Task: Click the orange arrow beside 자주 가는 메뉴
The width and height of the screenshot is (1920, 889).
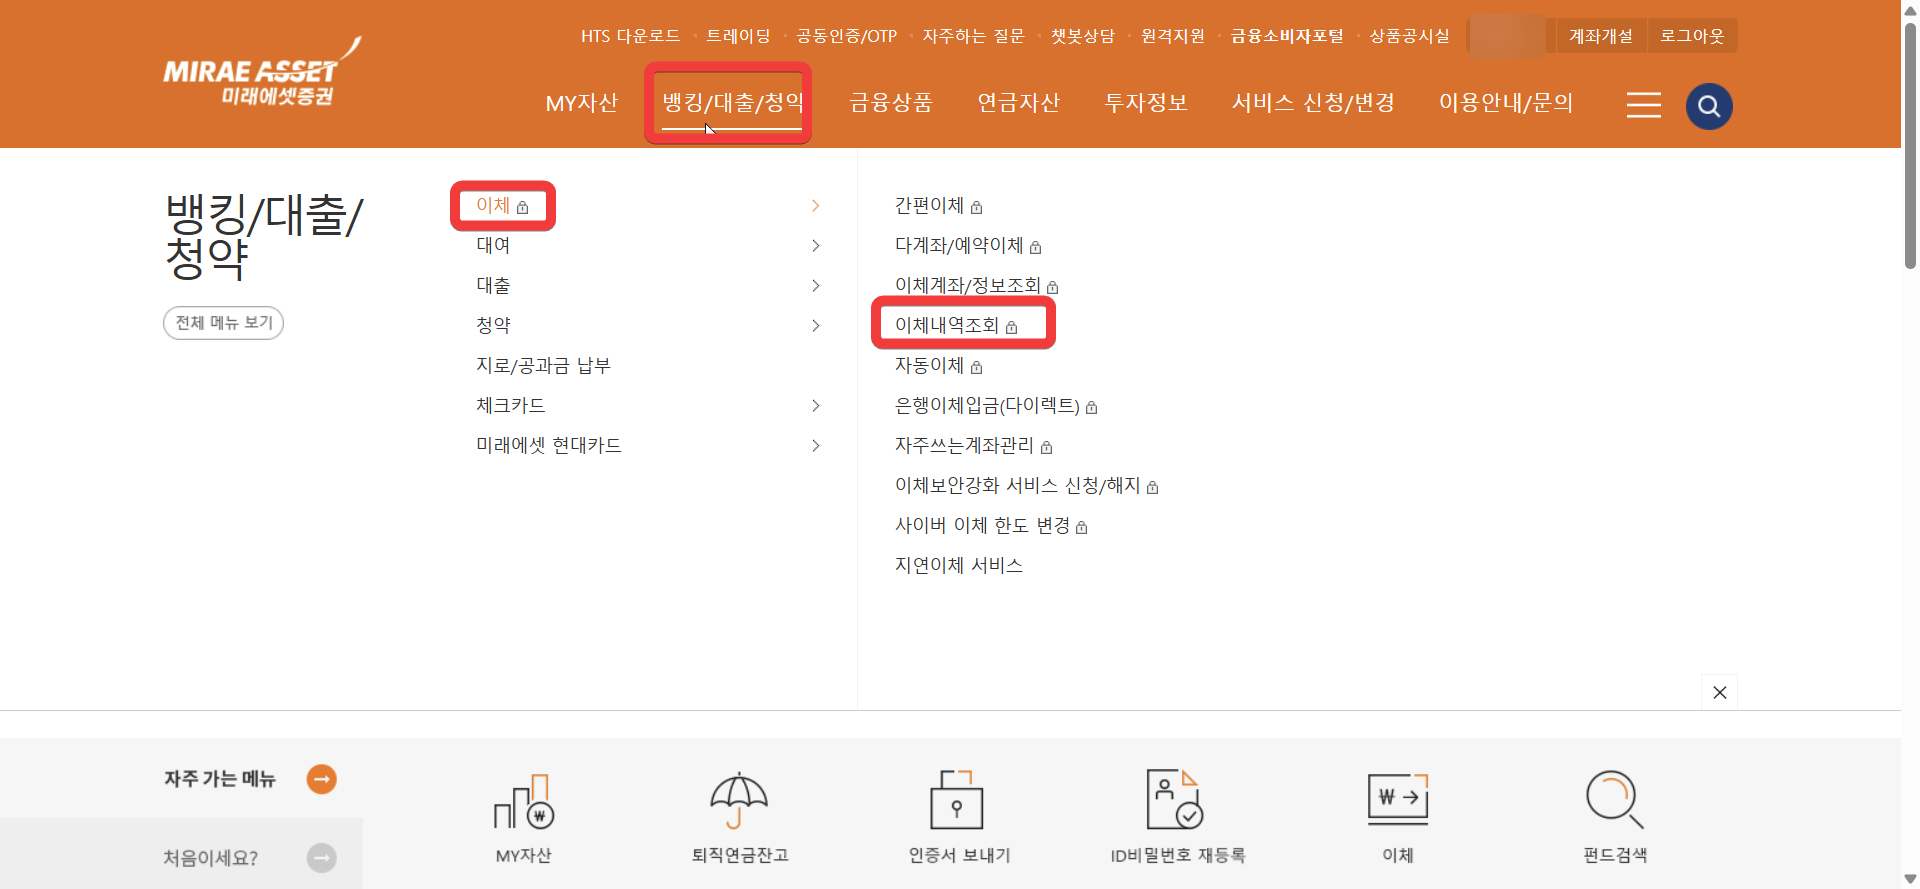Action: [x=321, y=778]
